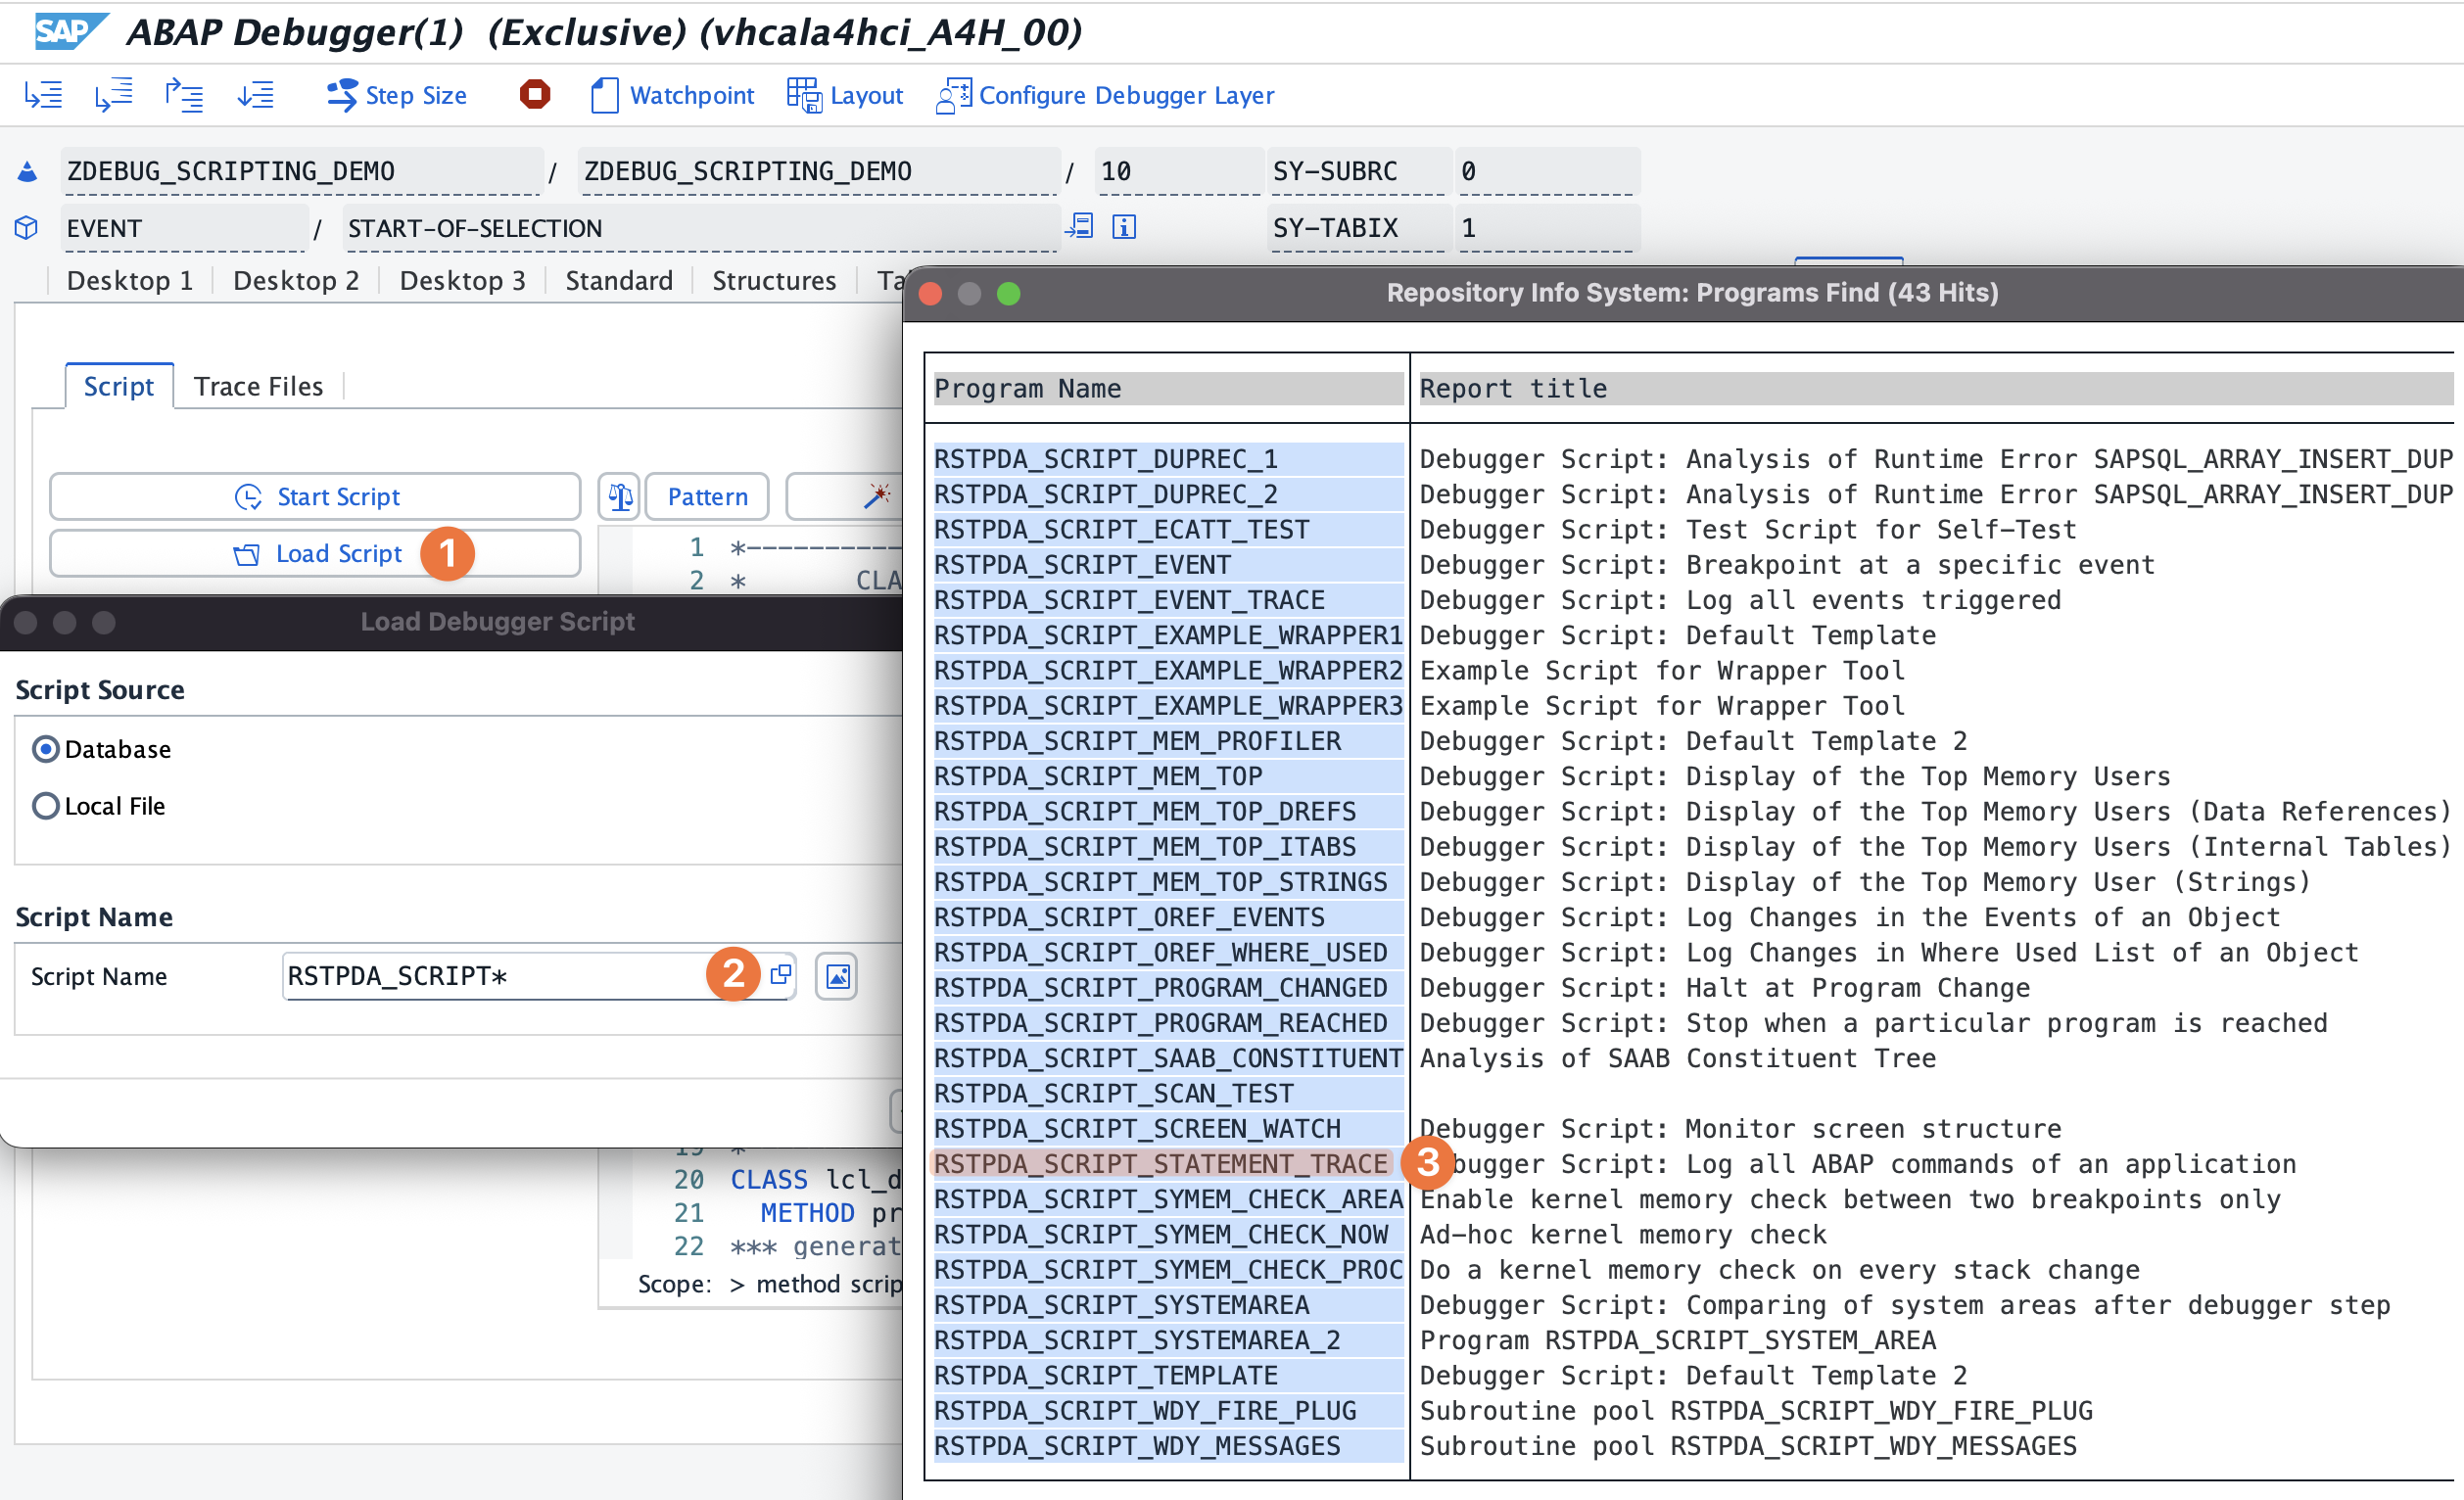Select RSTPDA_SCRIPT_SCREEN_WATCH program row
The height and width of the screenshot is (1500, 2464).
[1168, 1130]
